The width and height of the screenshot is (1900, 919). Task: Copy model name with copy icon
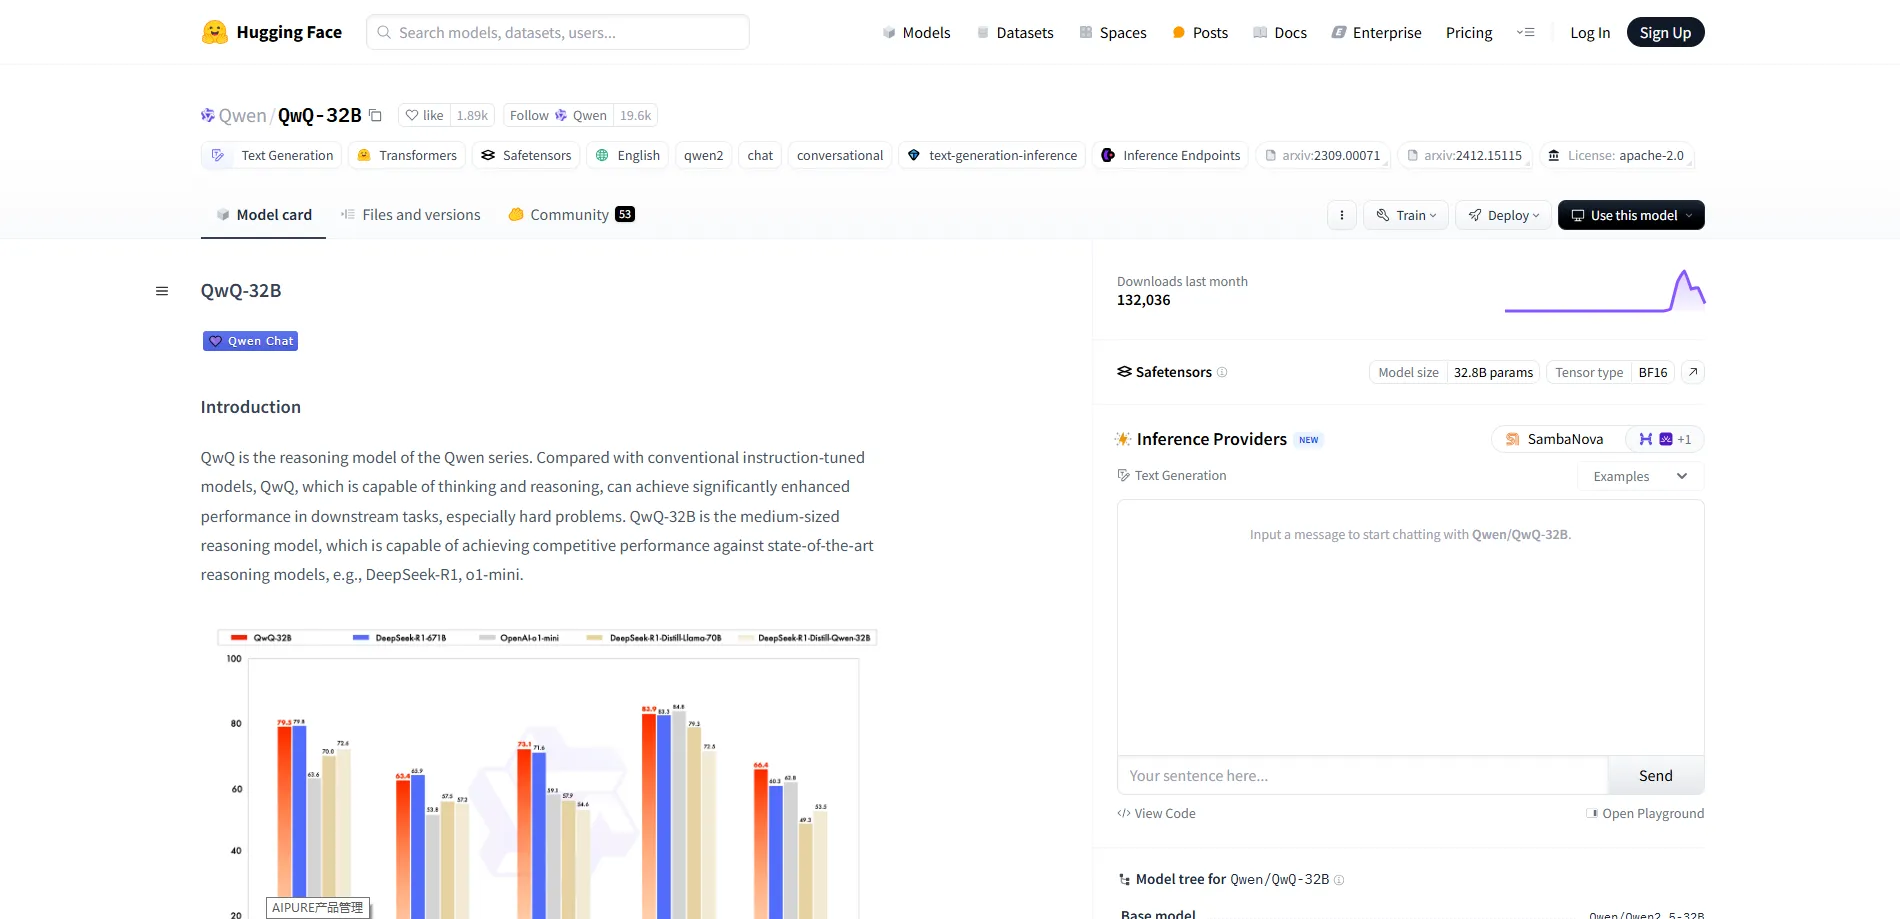pyautogui.click(x=375, y=116)
